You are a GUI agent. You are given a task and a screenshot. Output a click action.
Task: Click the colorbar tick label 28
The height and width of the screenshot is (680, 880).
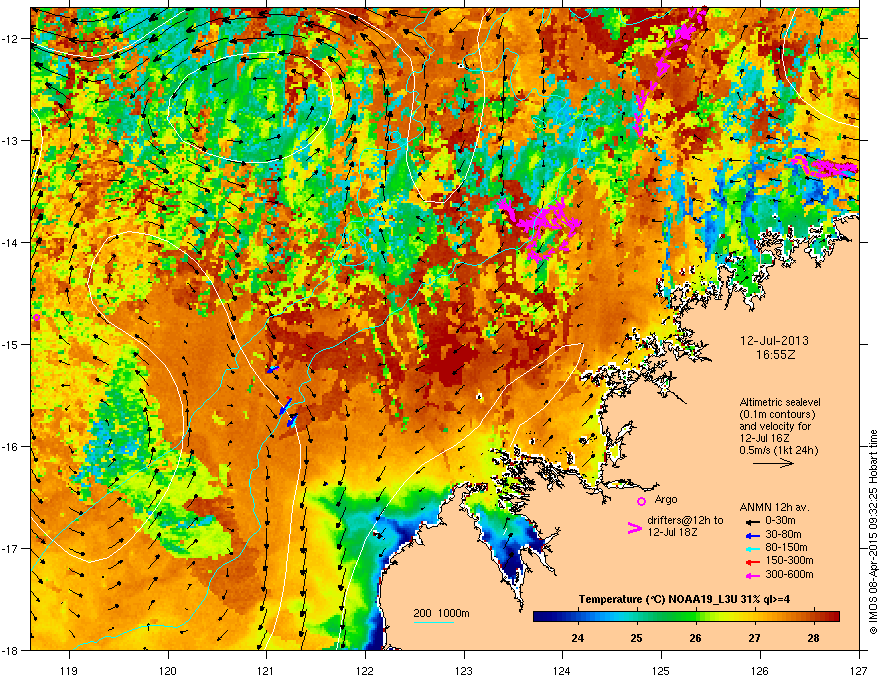click(x=813, y=638)
